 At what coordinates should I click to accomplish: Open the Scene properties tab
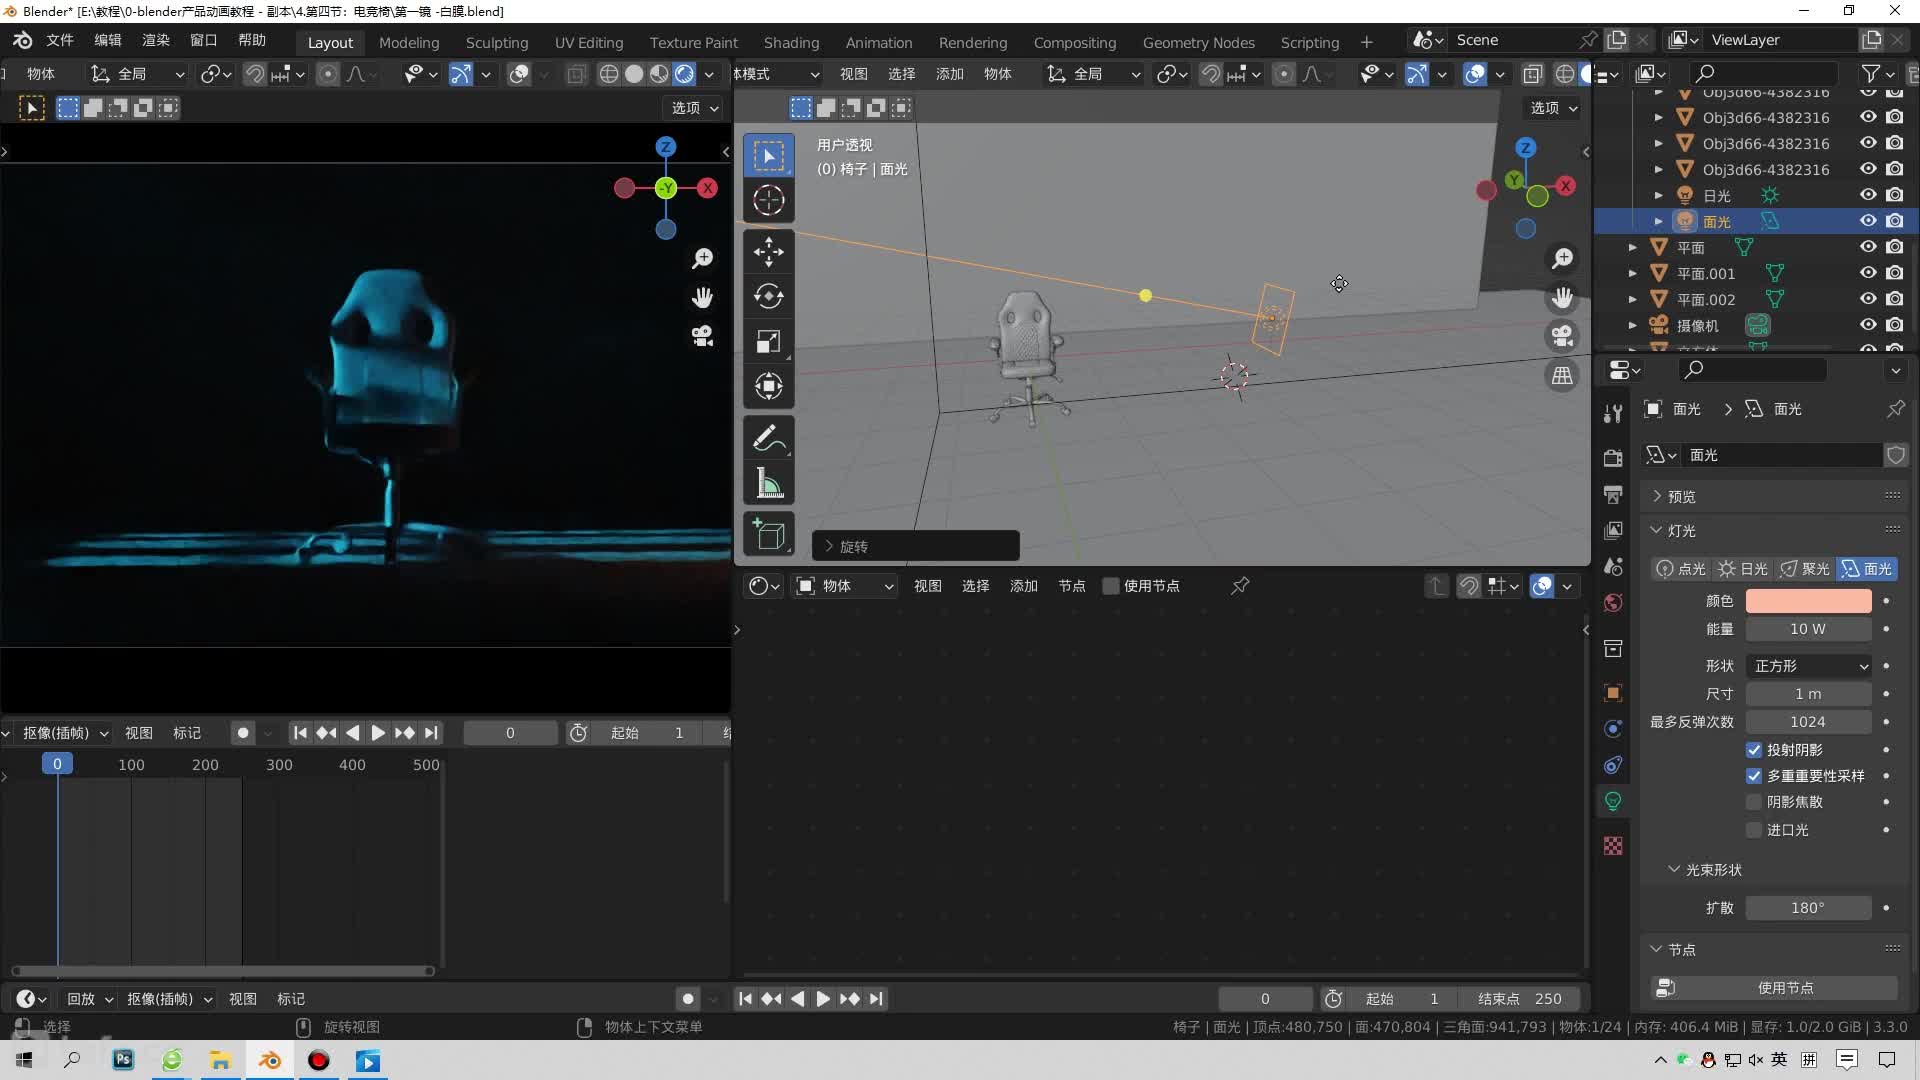point(1613,566)
